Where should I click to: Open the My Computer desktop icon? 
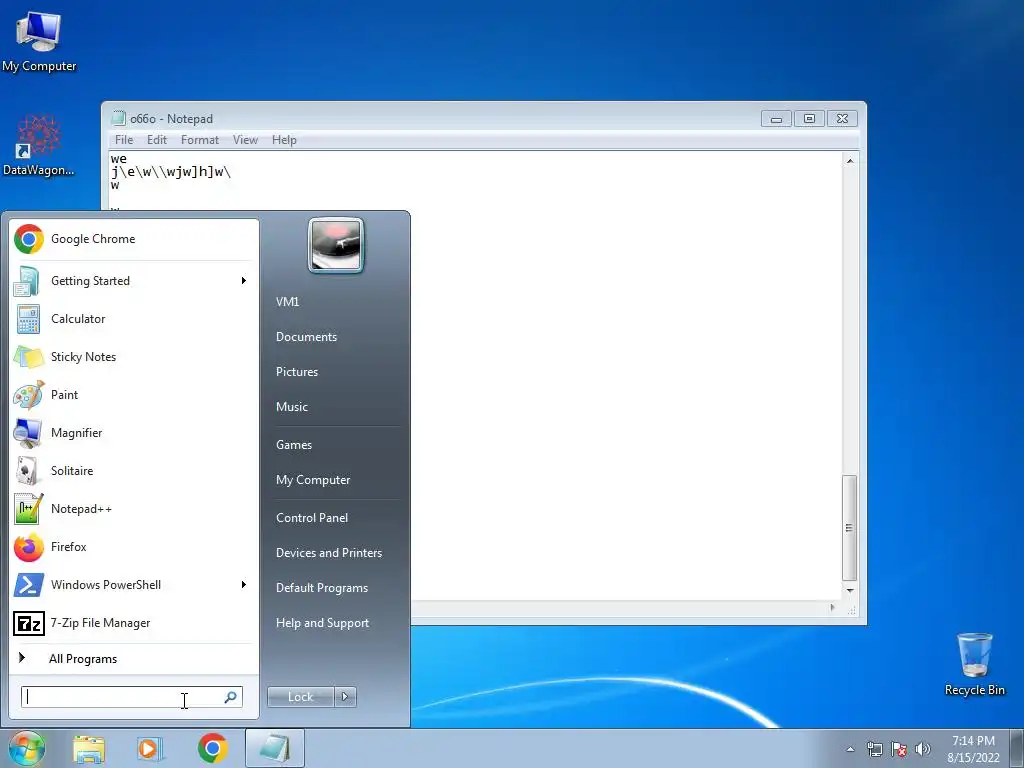click(39, 40)
